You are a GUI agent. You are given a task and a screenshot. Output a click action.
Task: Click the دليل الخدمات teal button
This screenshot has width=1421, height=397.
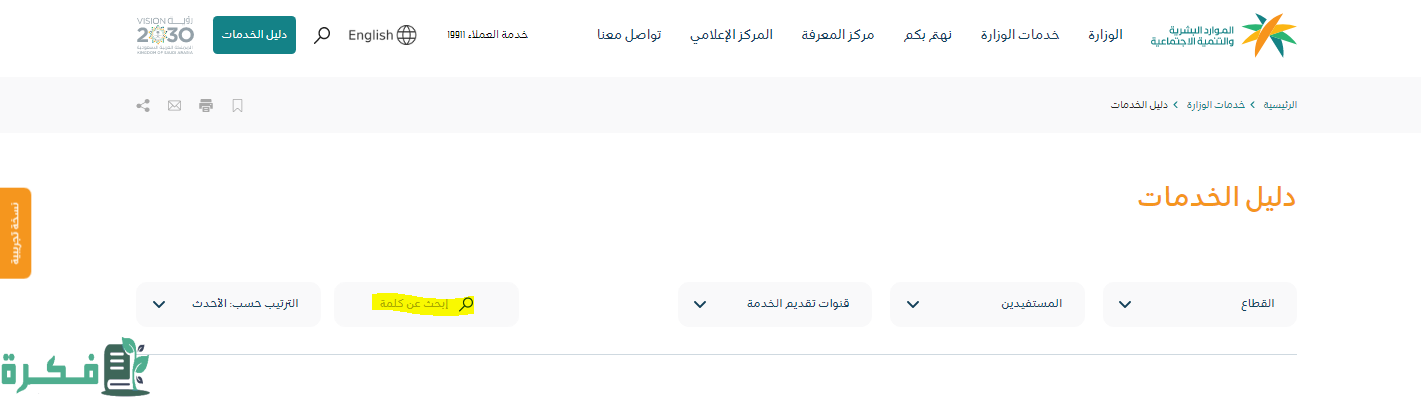(254, 35)
